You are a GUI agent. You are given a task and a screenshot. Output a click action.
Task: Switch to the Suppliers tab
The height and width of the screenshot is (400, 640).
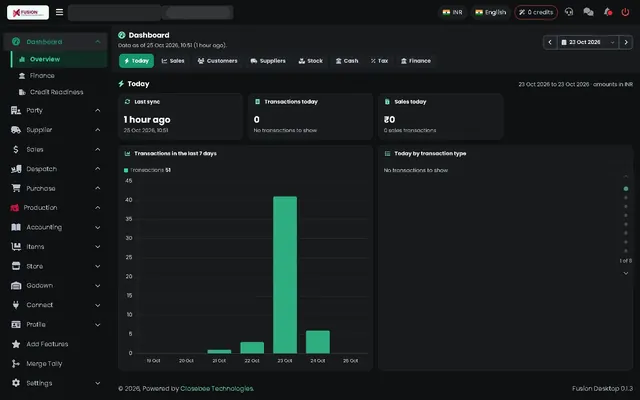[x=268, y=61]
